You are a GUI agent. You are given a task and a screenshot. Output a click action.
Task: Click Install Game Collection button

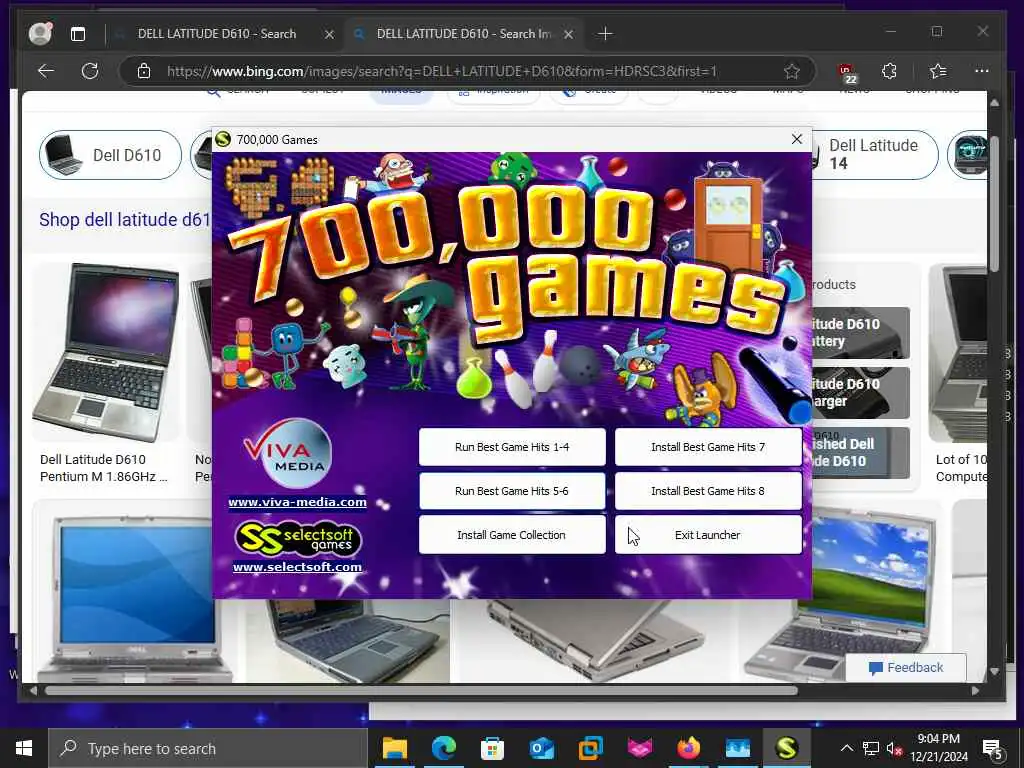pyautogui.click(x=512, y=535)
